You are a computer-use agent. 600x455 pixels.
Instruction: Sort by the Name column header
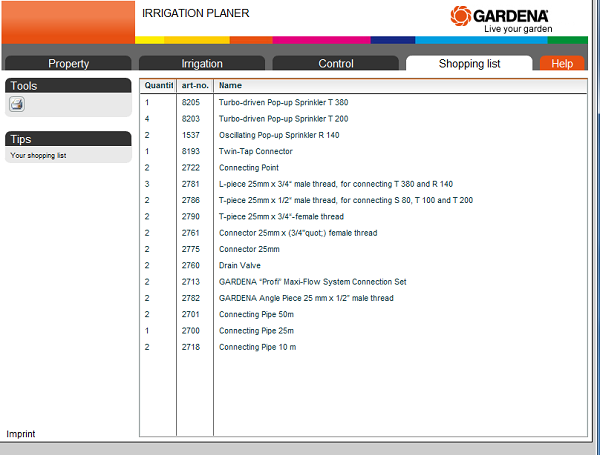point(400,85)
